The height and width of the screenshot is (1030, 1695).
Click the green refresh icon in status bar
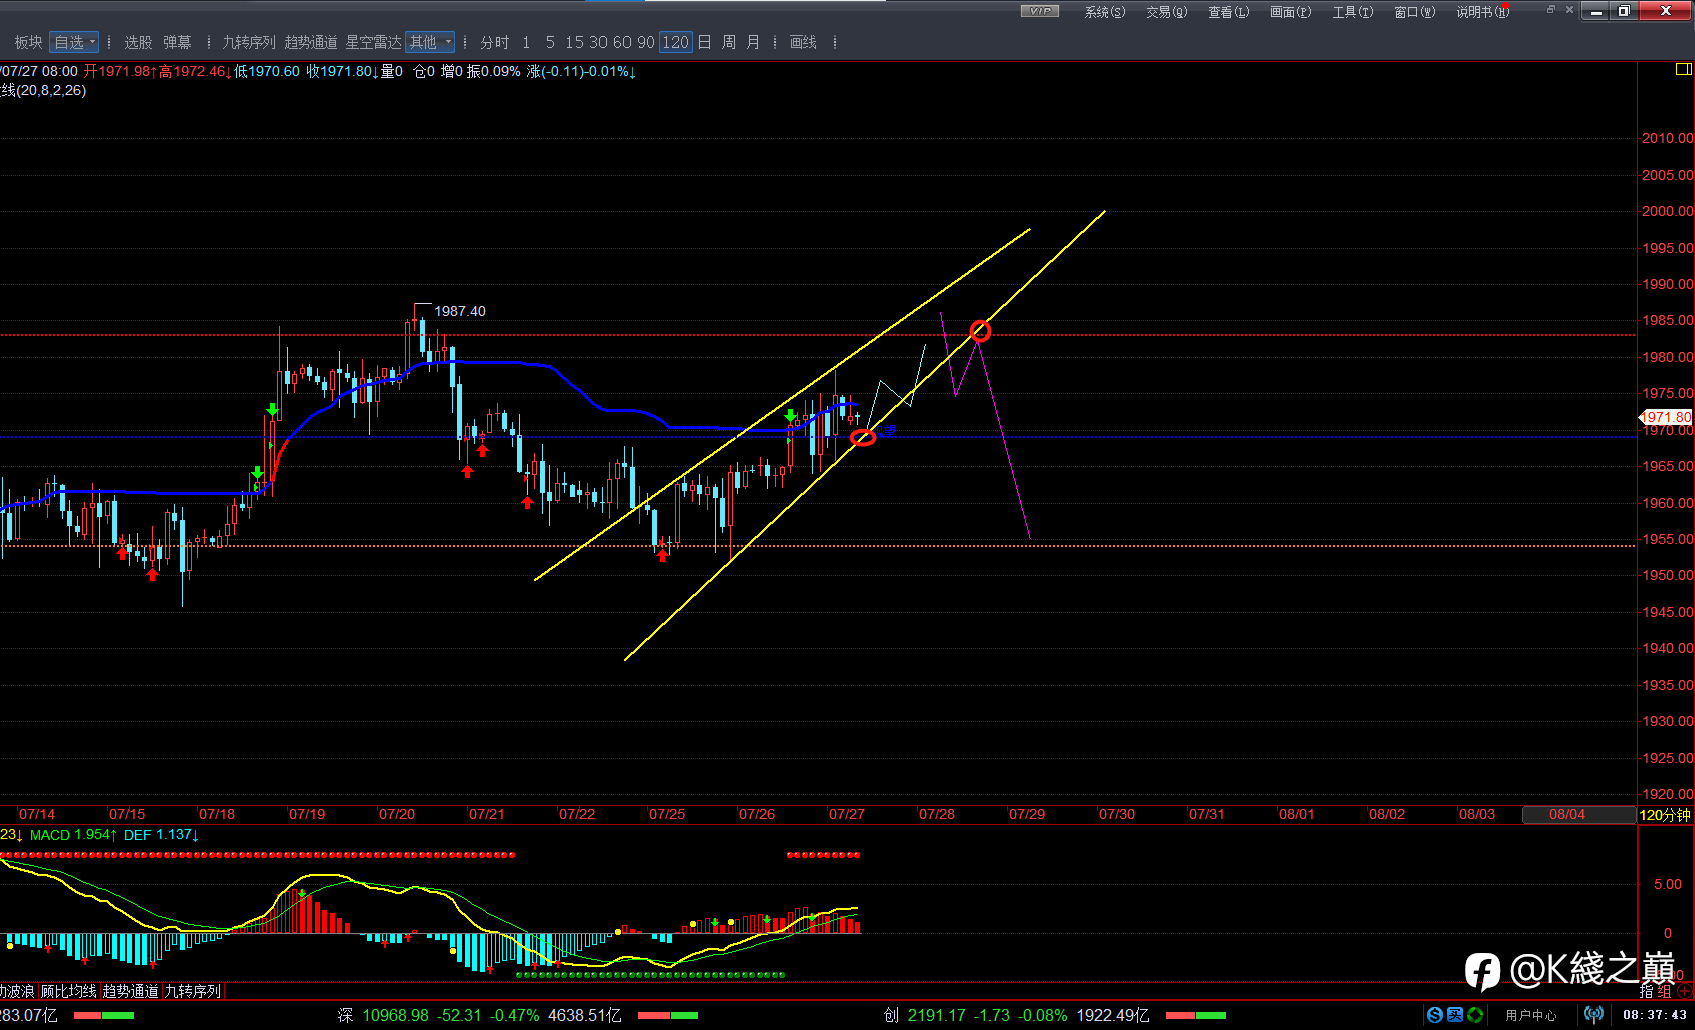[x=1475, y=1015]
